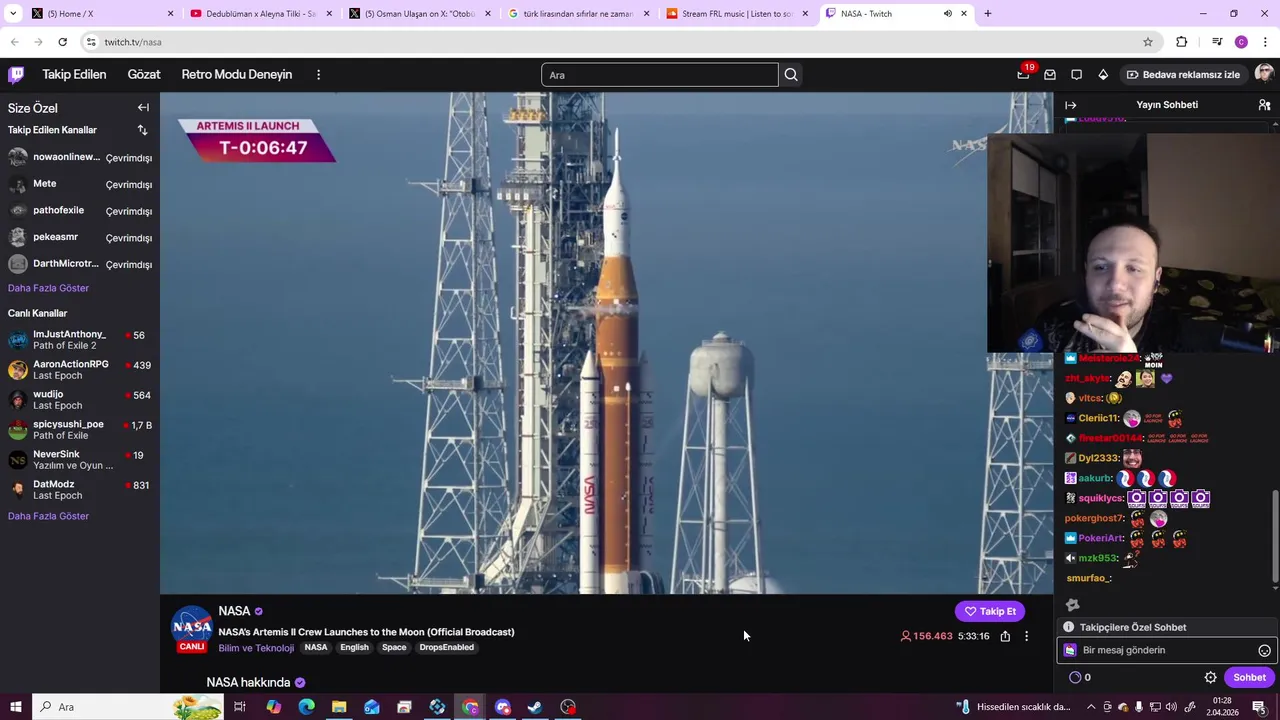
Task: Open AaronActionRPG live channel
Action: click(80, 370)
